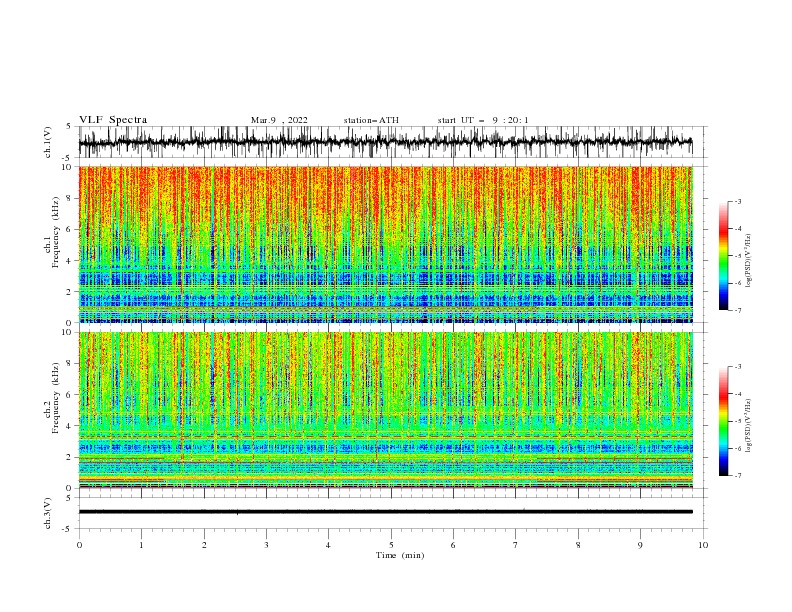Click inside the ch.2 spectrogram panel
This screenshot has height=612, width=792.
pyautogui.click(x=385, y=410)
